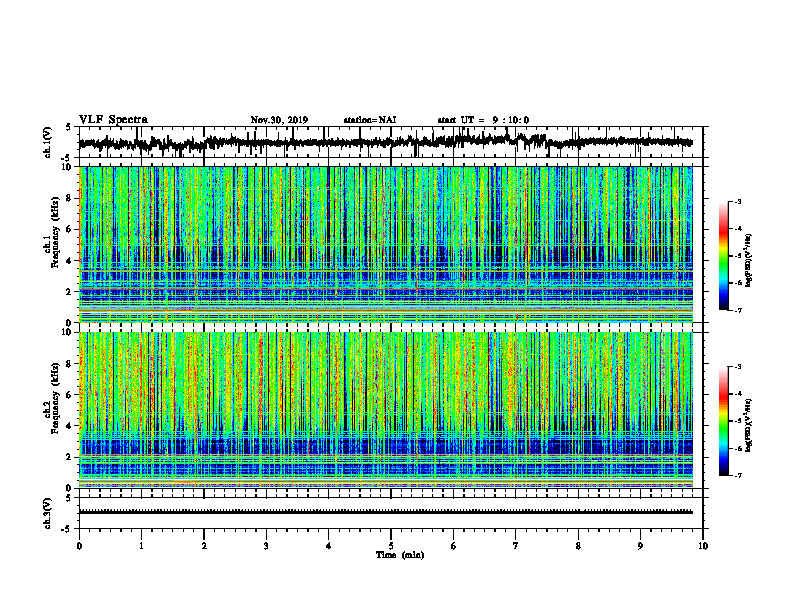Click time axis tick label "6"
The width and height of the screenshot is (792, 612).
tap(454, 546)
